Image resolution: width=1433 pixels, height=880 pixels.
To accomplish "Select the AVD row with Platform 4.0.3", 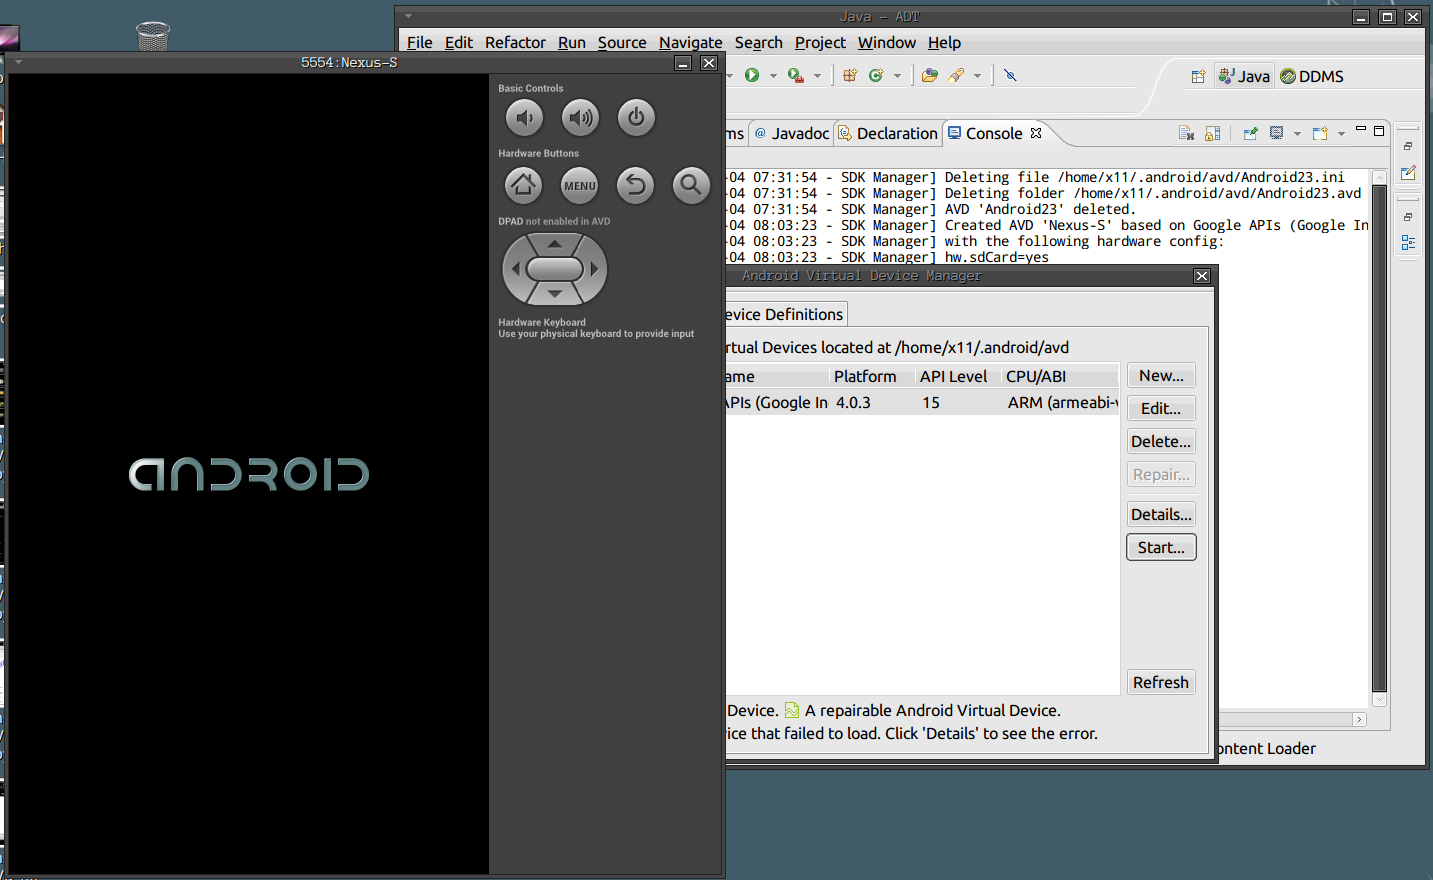I will [x=922, y=402].
